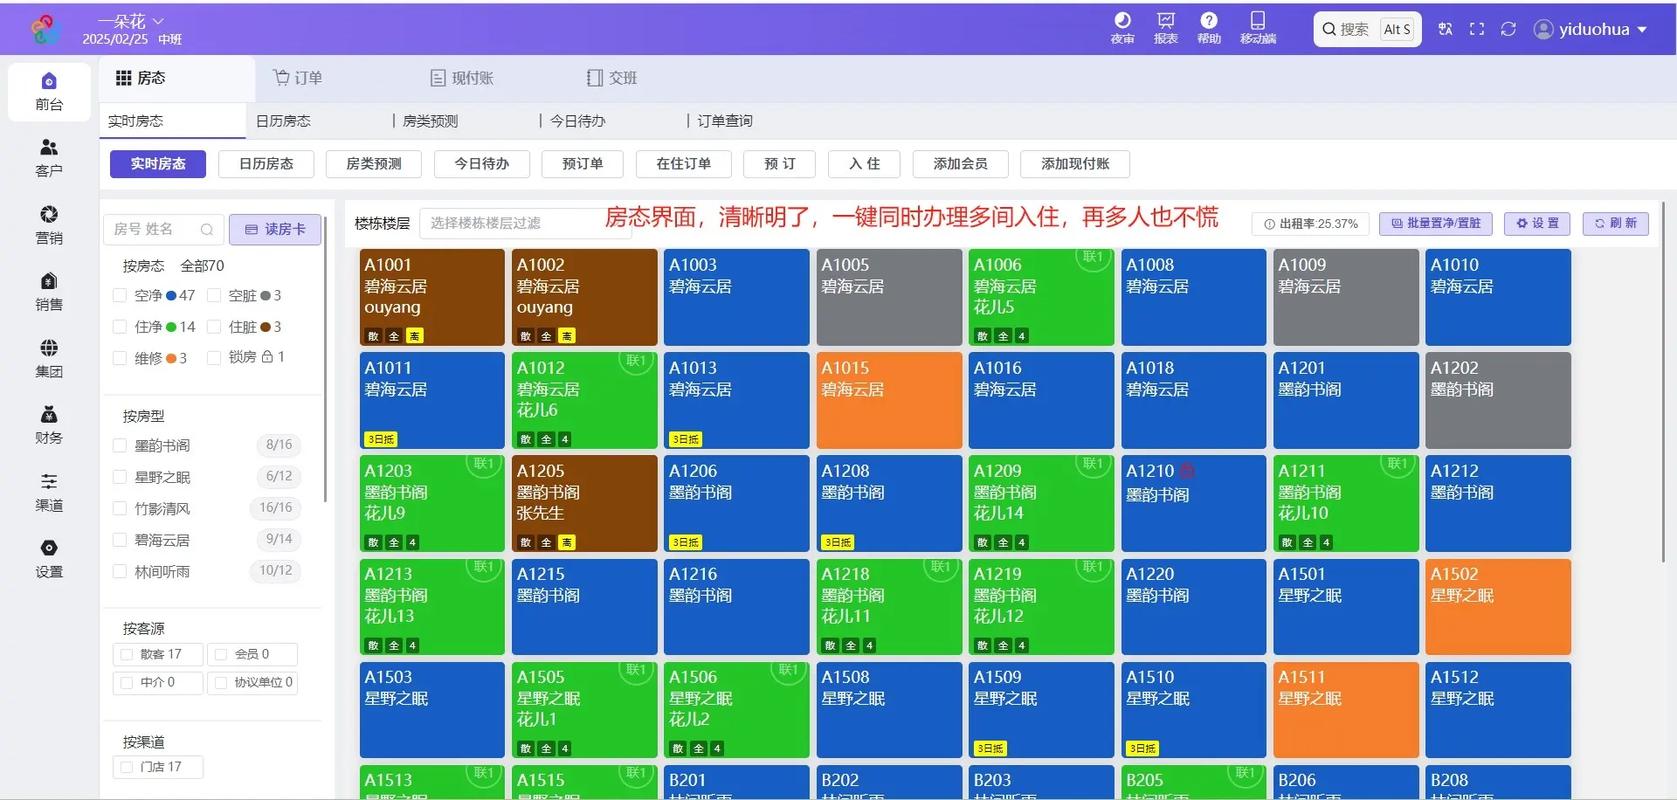Image resolution: width=1677 pixels, height=800 pixels.
Task: Switch to the 现付账 tab
Action: 462,78
